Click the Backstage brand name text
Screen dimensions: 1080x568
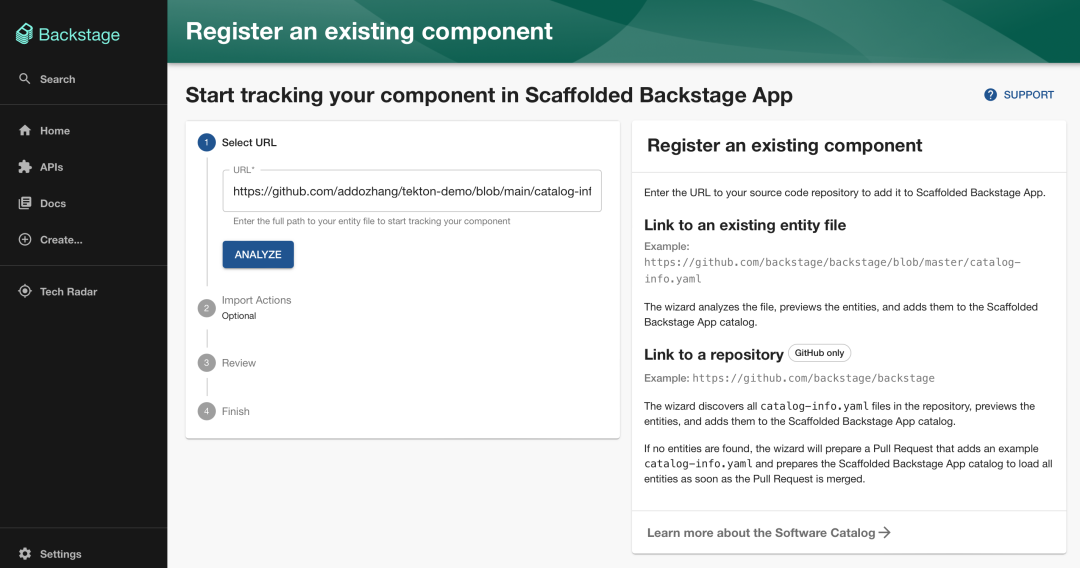coord(79,34)
